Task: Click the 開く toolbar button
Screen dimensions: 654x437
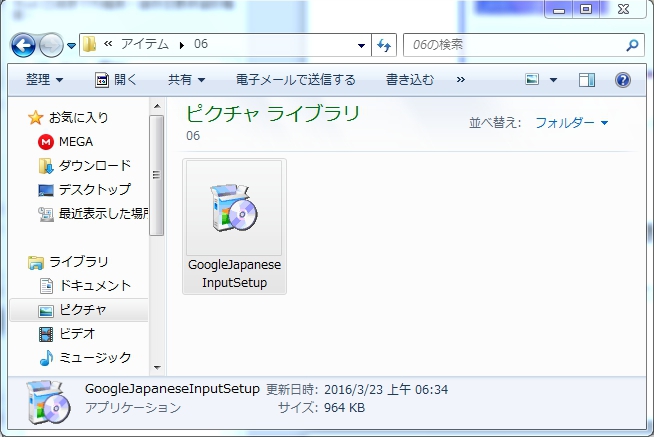Action: 116,79
